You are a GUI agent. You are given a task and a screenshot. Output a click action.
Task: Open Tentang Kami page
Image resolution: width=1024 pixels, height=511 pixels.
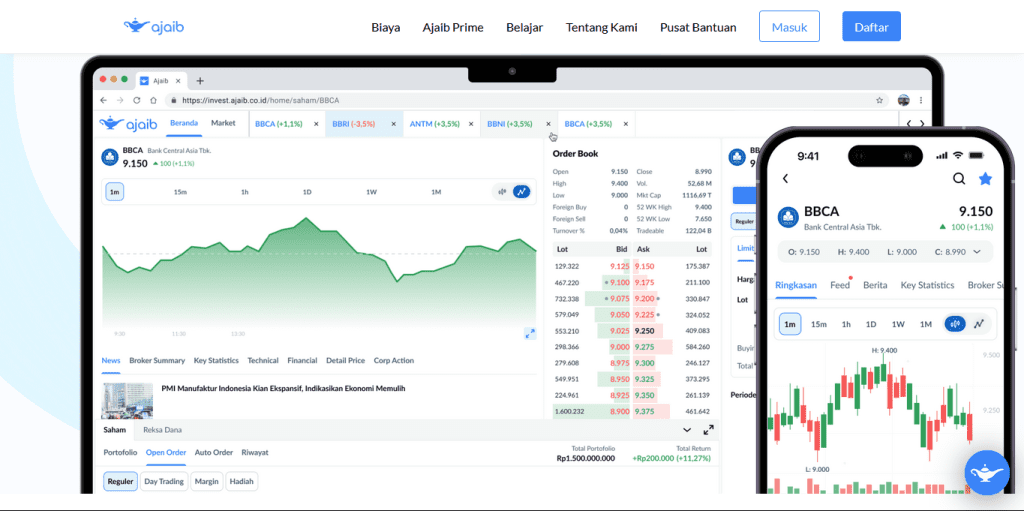point(601,27)
